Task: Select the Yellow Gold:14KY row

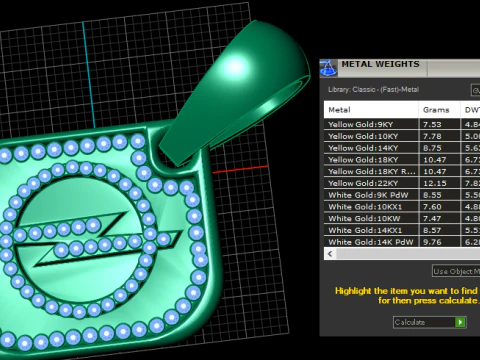Action: click(402, 148)
